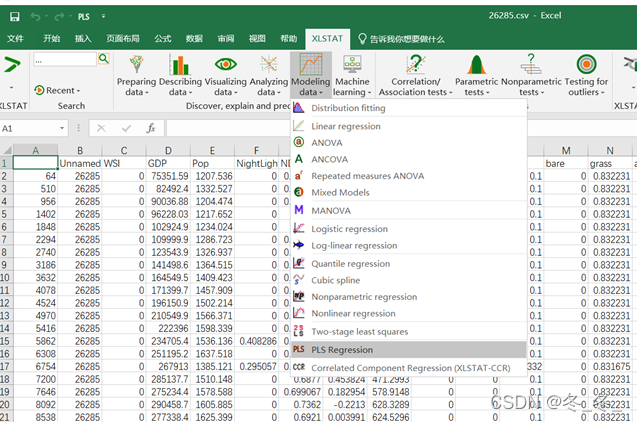Select PLS Regression menu item
The height and width of the screenshot is (422, 637).
coord(409,350)
